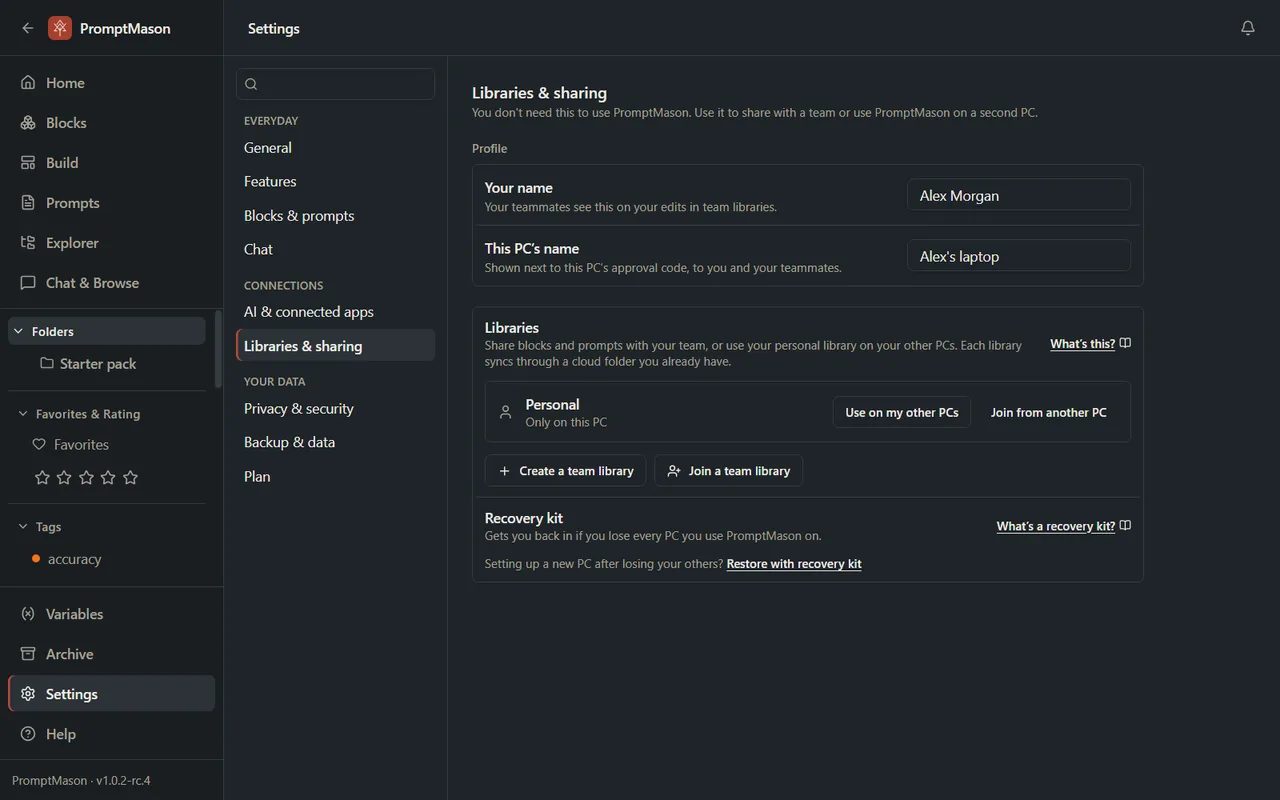1280x800 pixels.
Task: Go to Home in the sidebar
Action: [x=111, y=83]
